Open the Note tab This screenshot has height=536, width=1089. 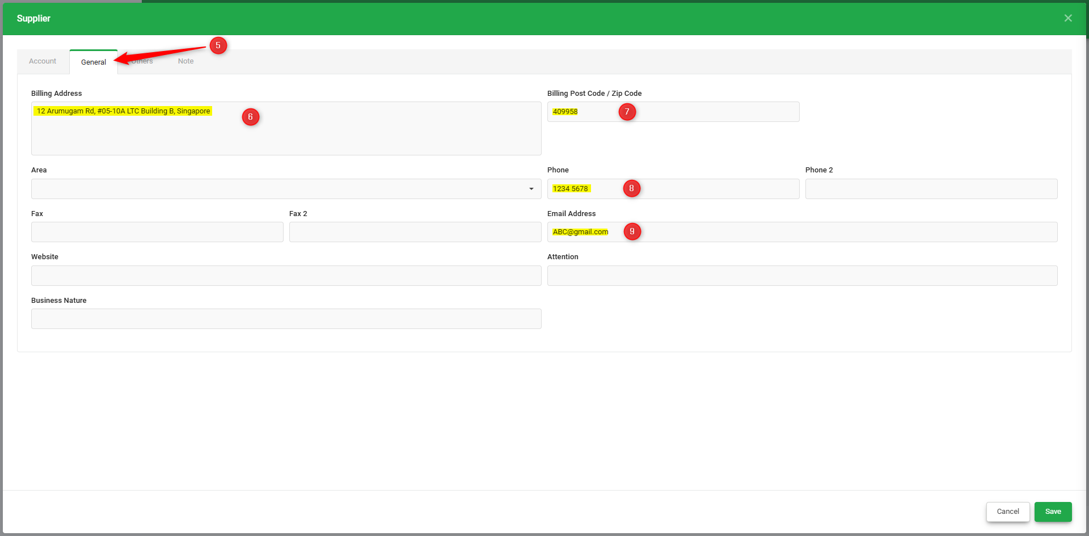(185, 61)
